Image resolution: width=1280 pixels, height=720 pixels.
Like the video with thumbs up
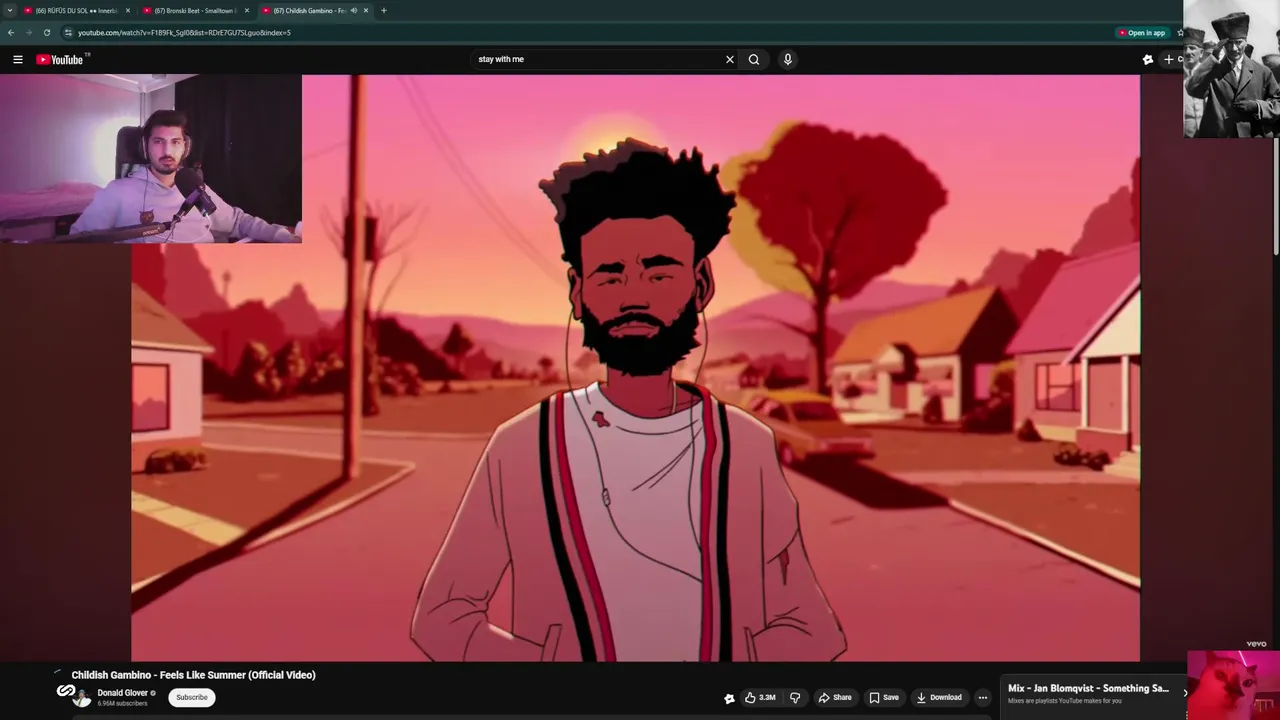760,697
